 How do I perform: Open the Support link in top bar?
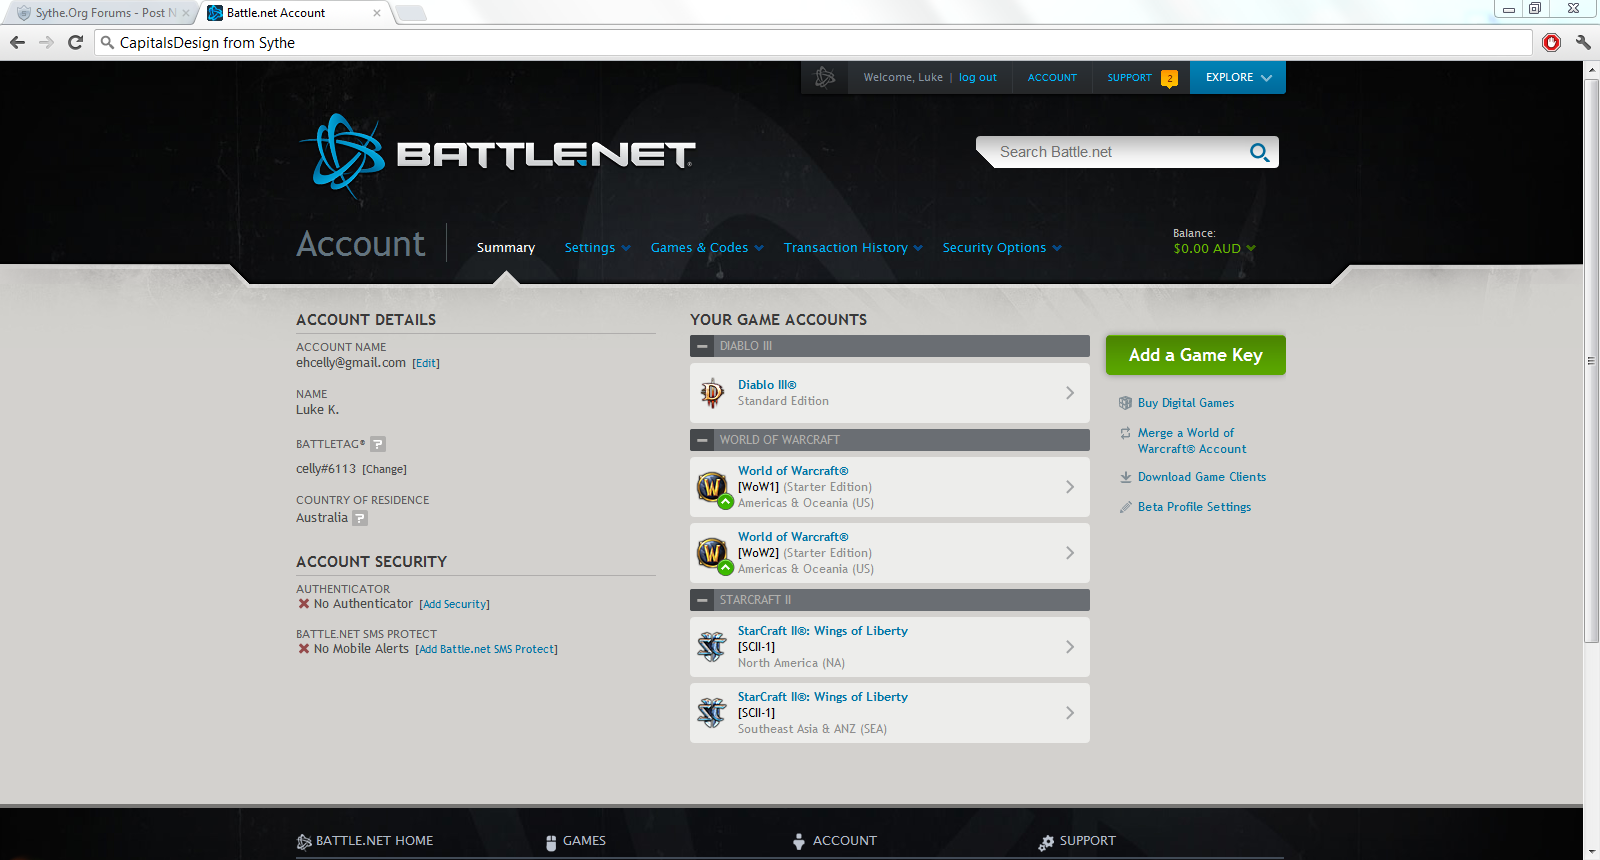coord(1130,77)
